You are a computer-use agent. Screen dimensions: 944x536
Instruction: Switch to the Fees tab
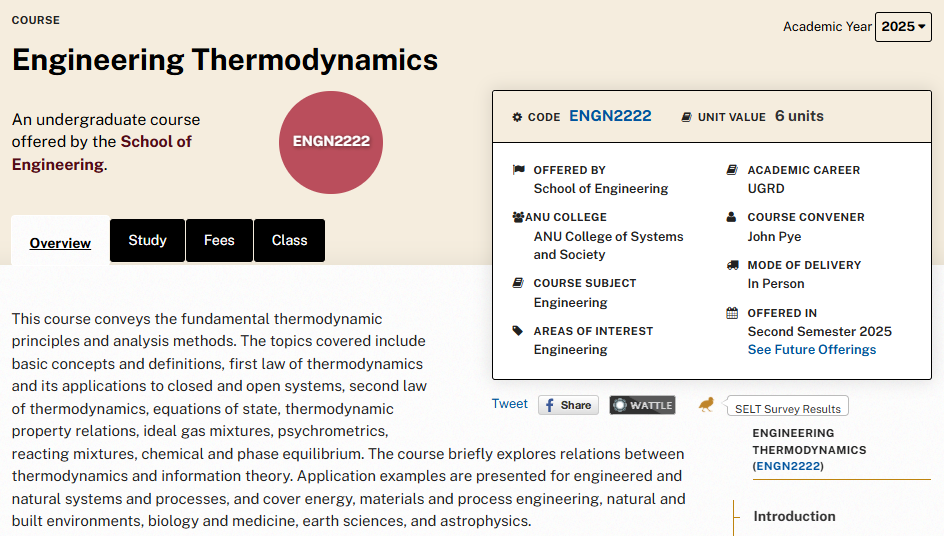coord(219,240)
